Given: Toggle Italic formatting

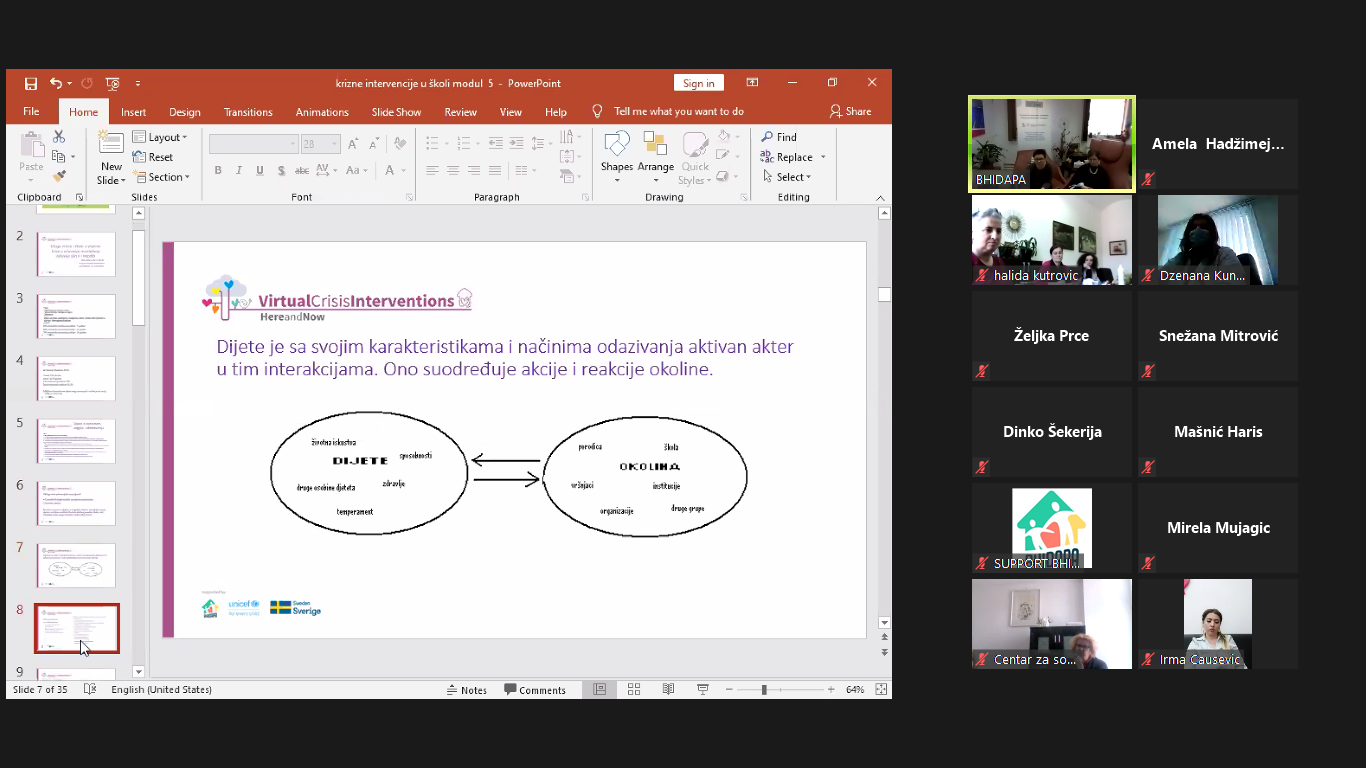Looking at the screenshot, I should click(x=239, y=171).
